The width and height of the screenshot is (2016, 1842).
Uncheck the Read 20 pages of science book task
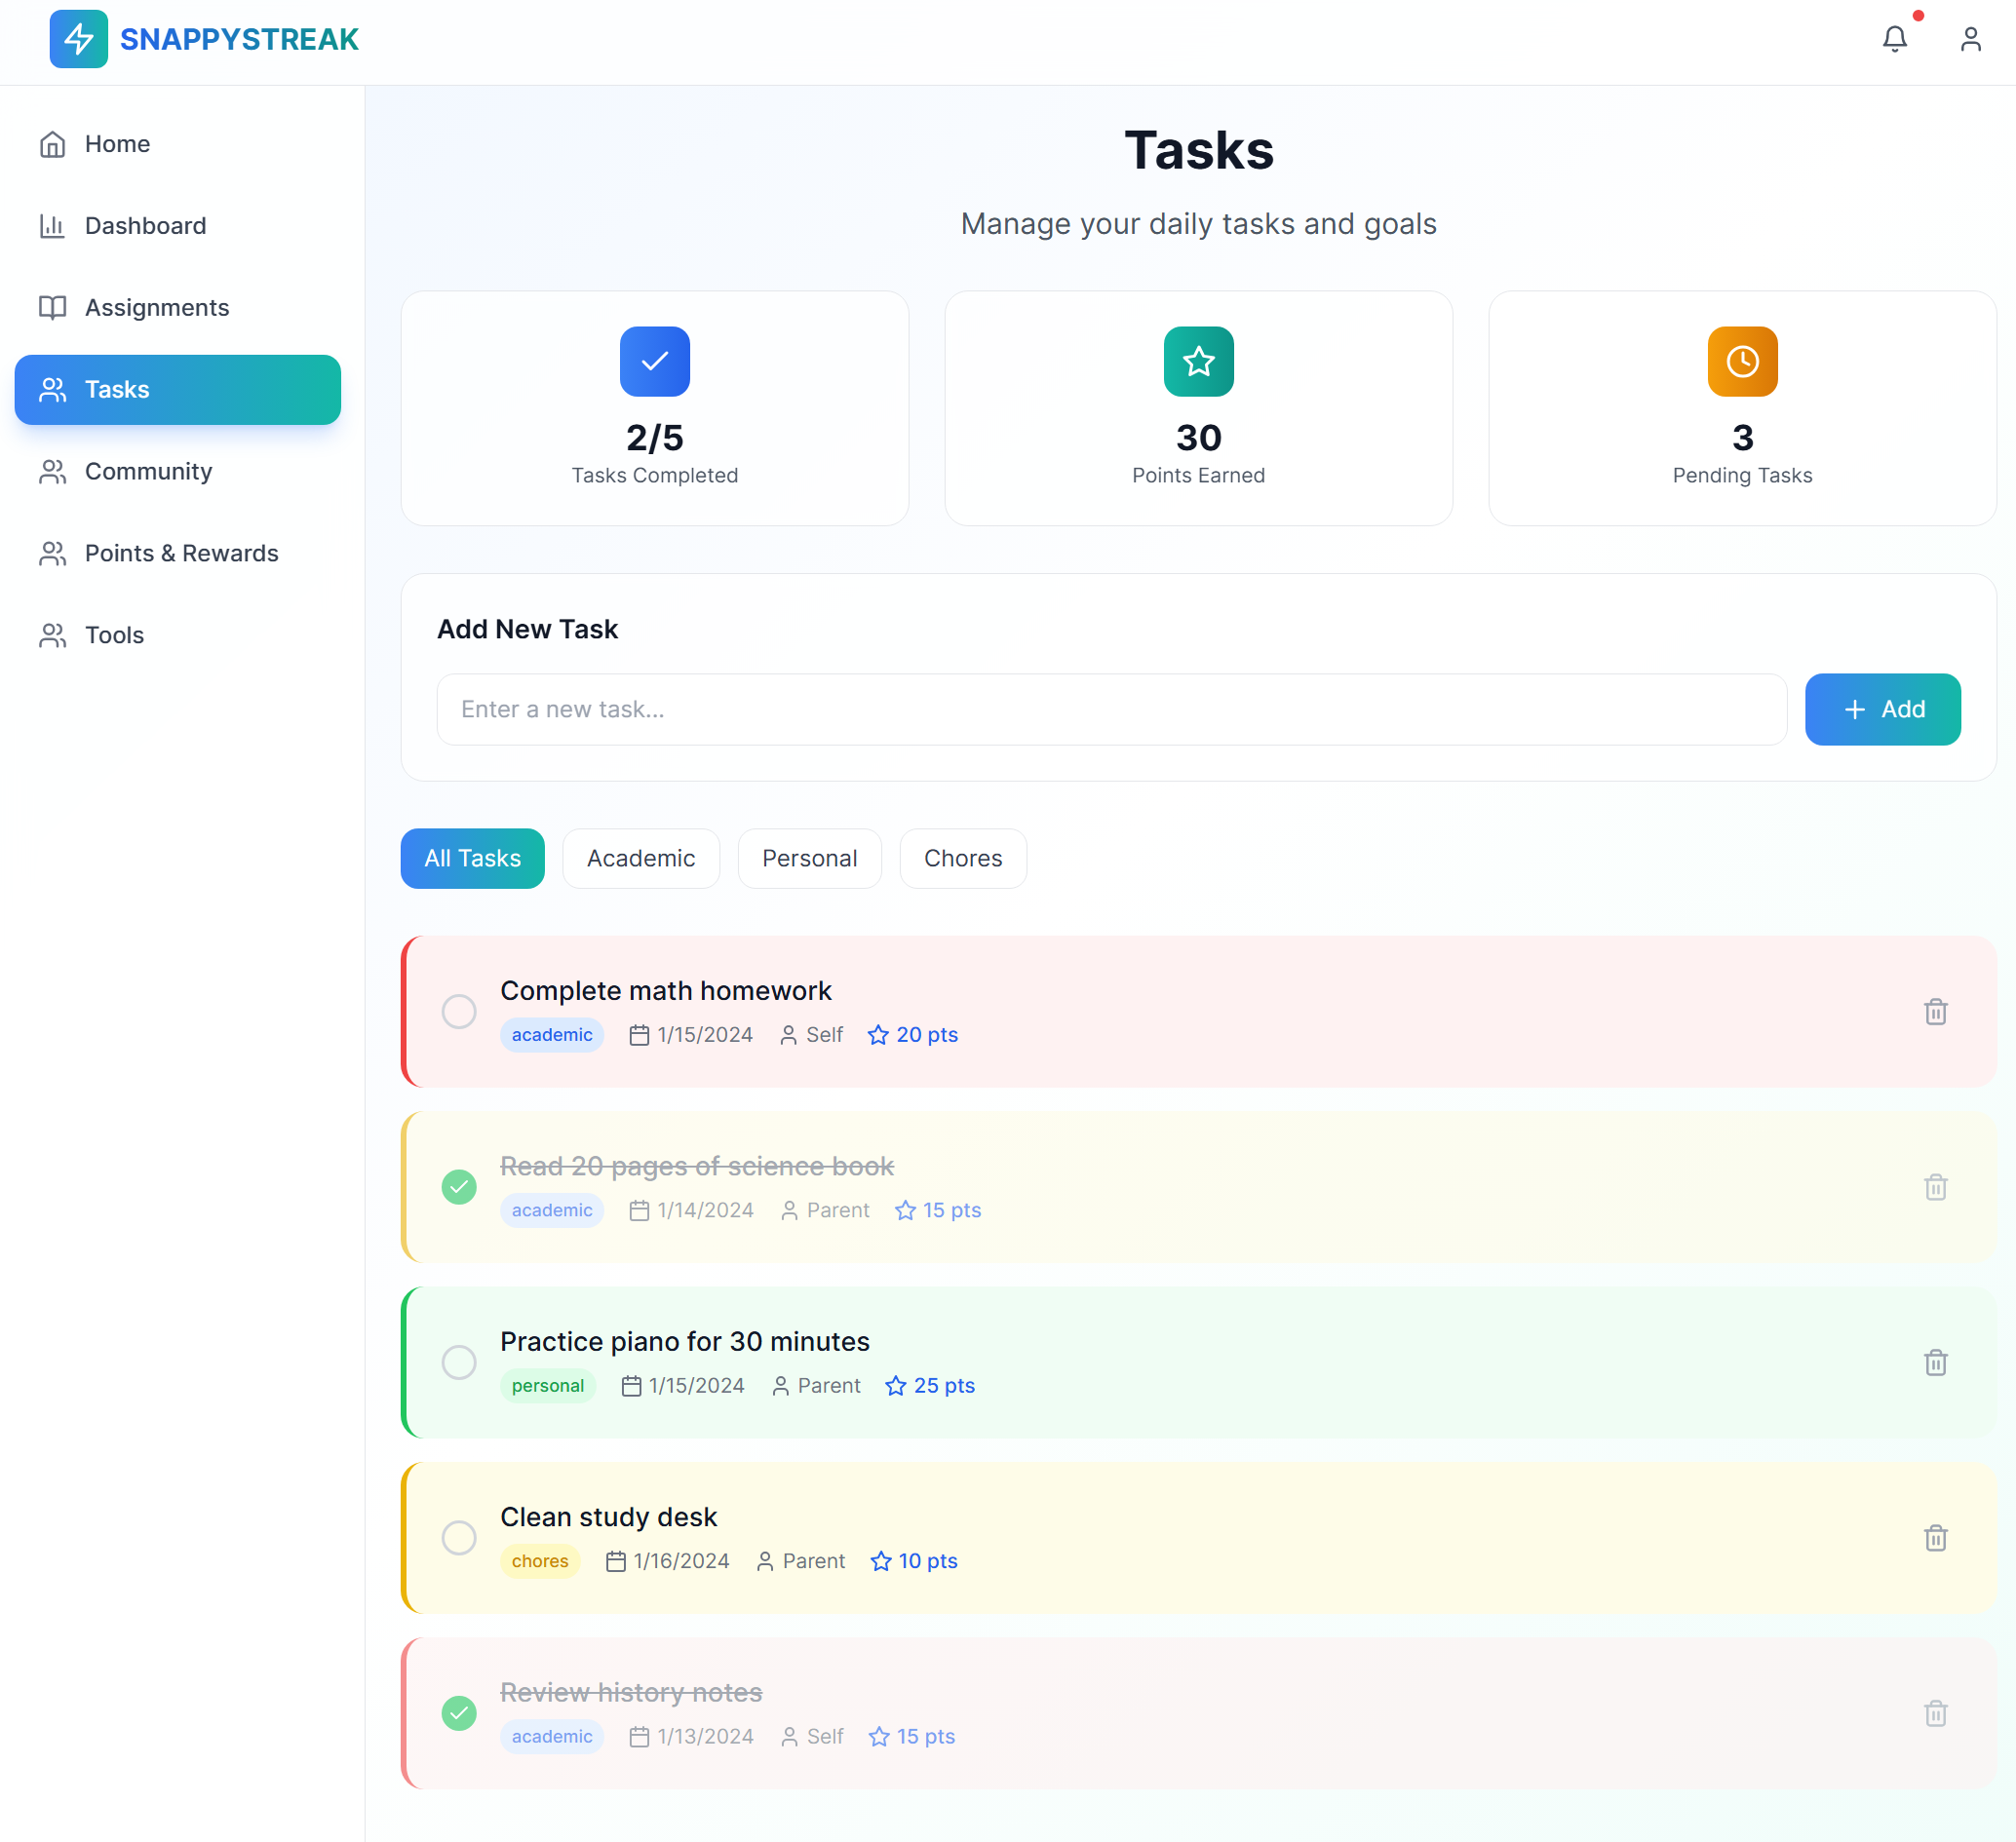(459, 1187)
